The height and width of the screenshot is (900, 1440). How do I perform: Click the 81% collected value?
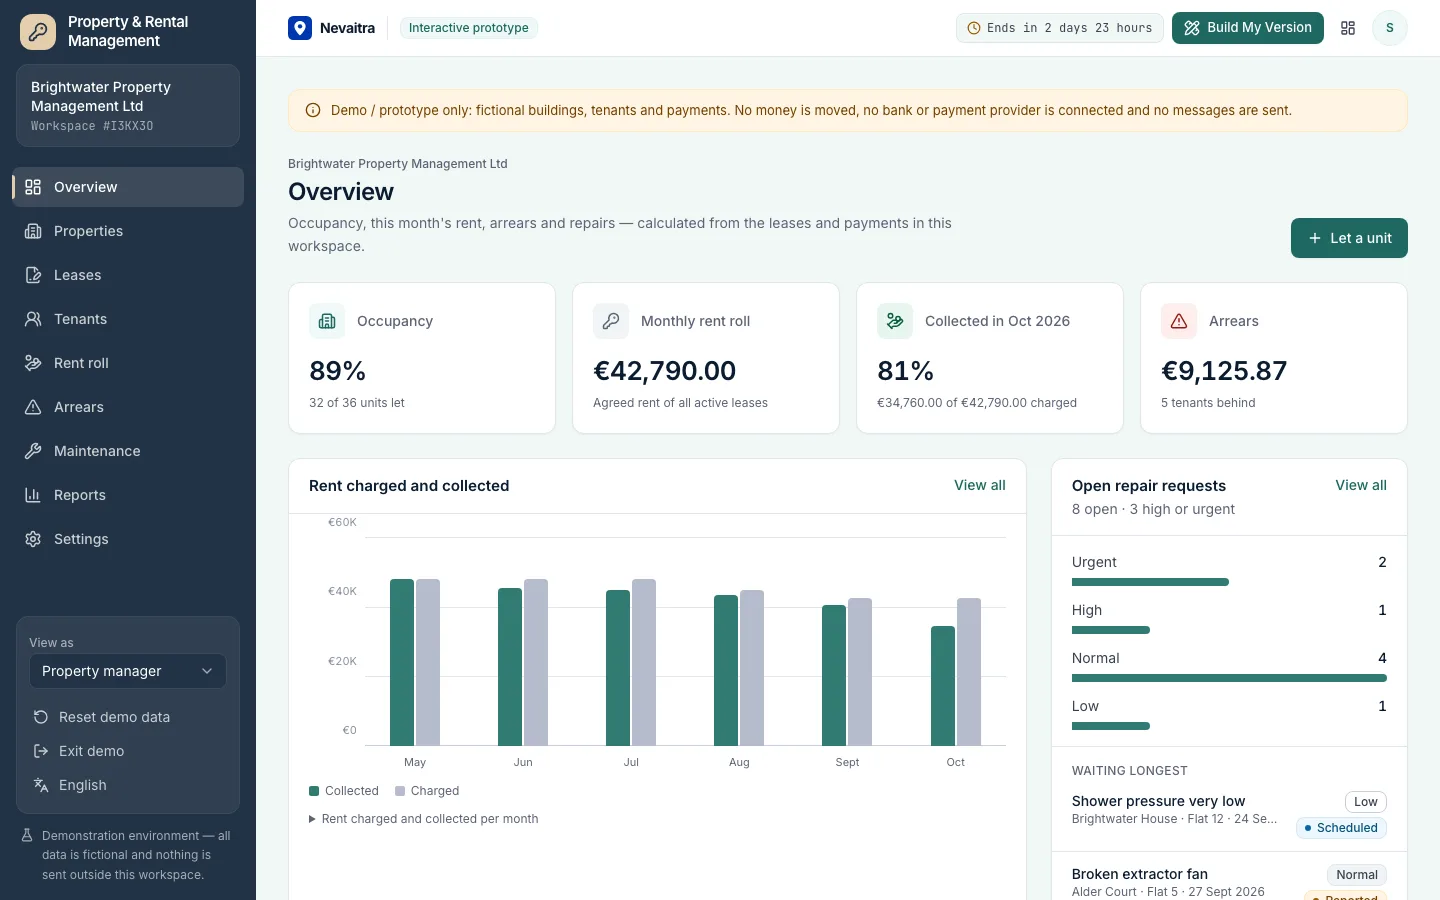coord(905,371)
